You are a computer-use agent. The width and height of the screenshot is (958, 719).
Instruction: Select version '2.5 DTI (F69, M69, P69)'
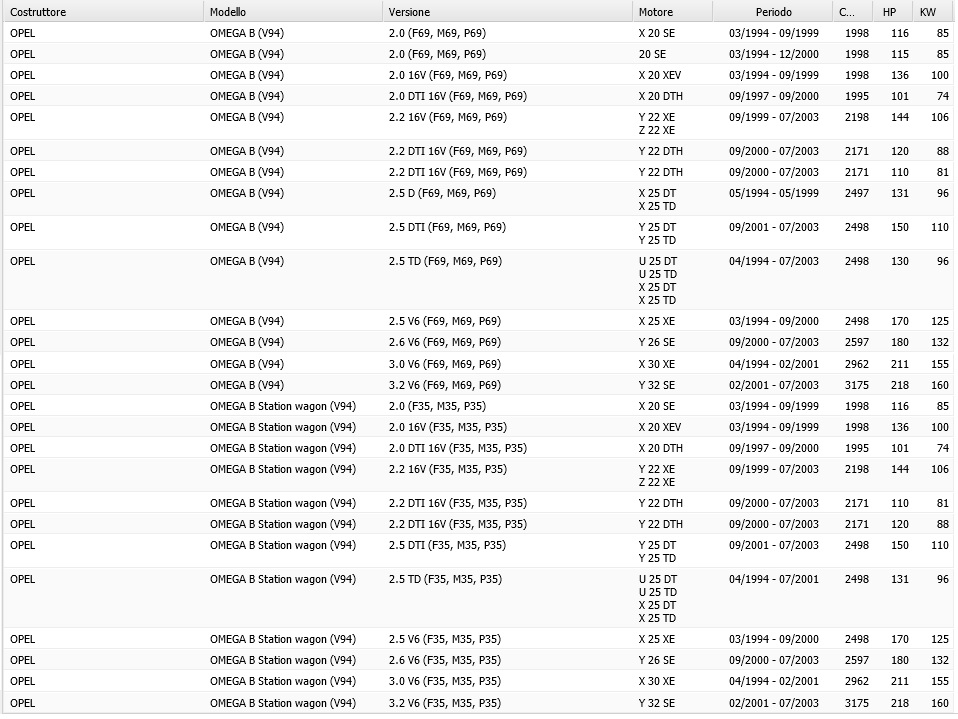[447, 227]
